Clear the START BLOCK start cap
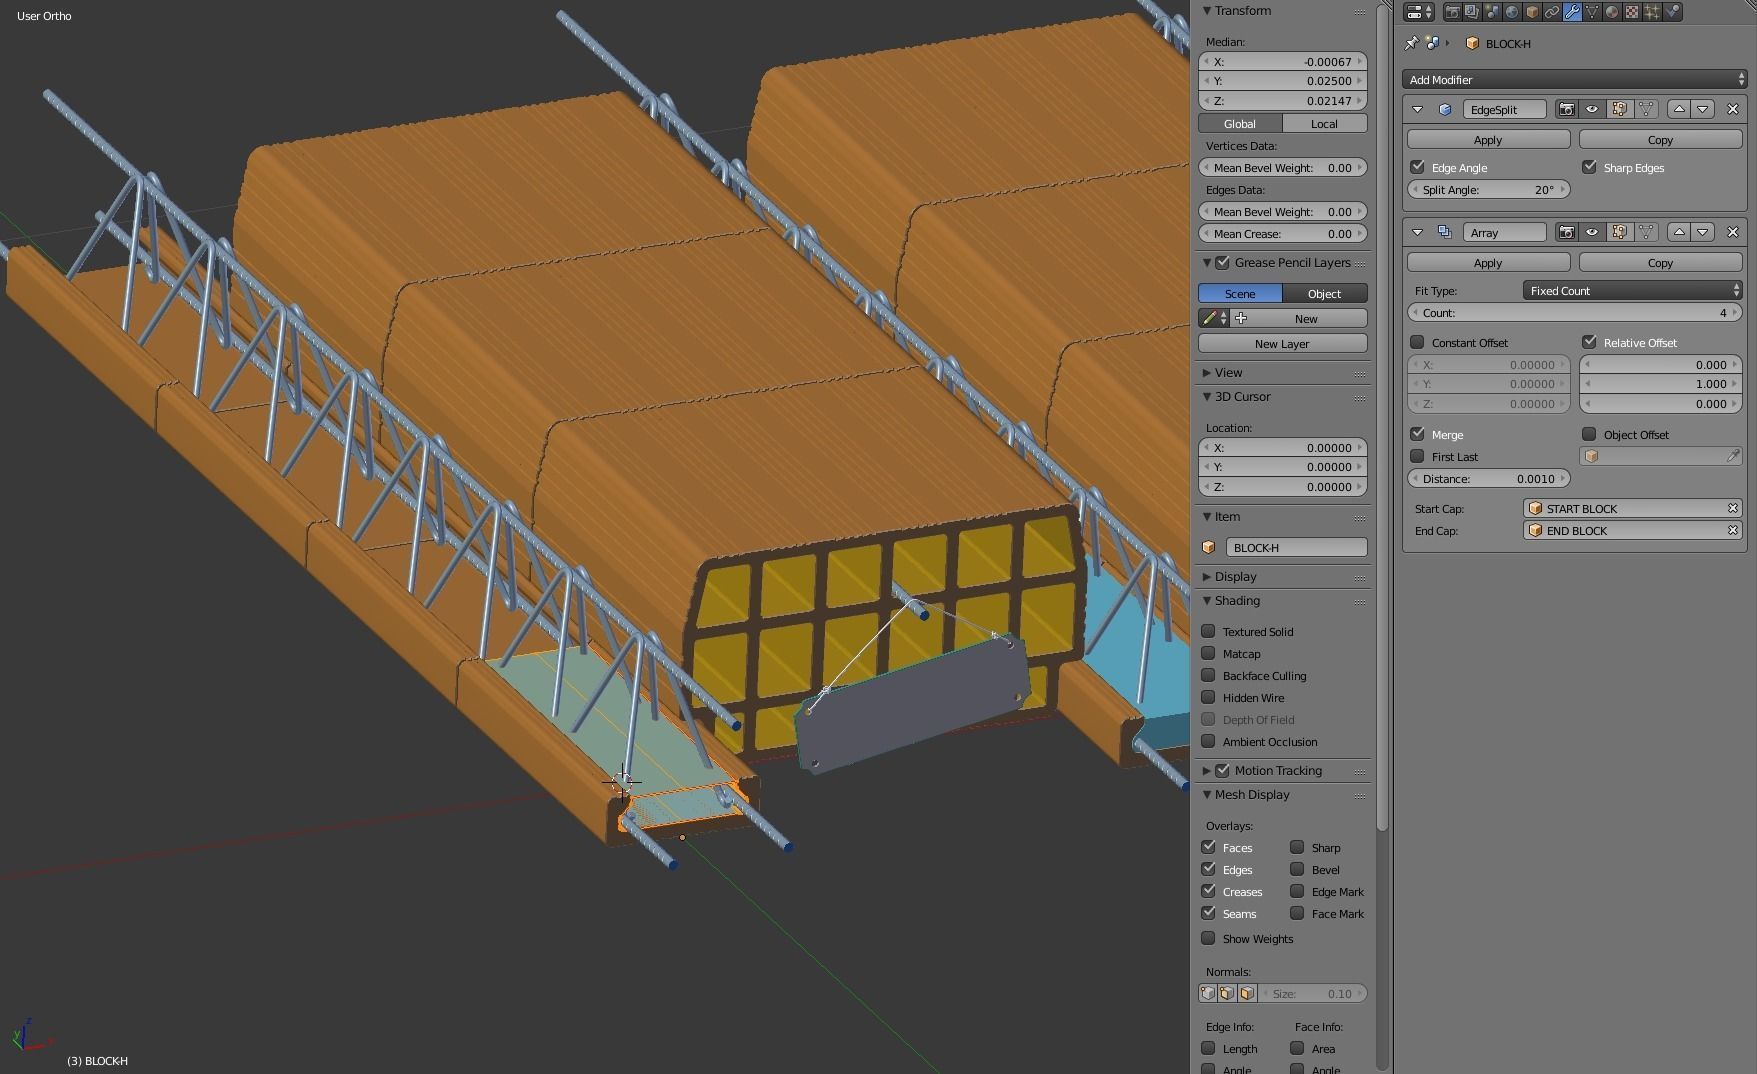Image resolution: width=1757 pixels, height=1074 pixels. point(1733,508)
